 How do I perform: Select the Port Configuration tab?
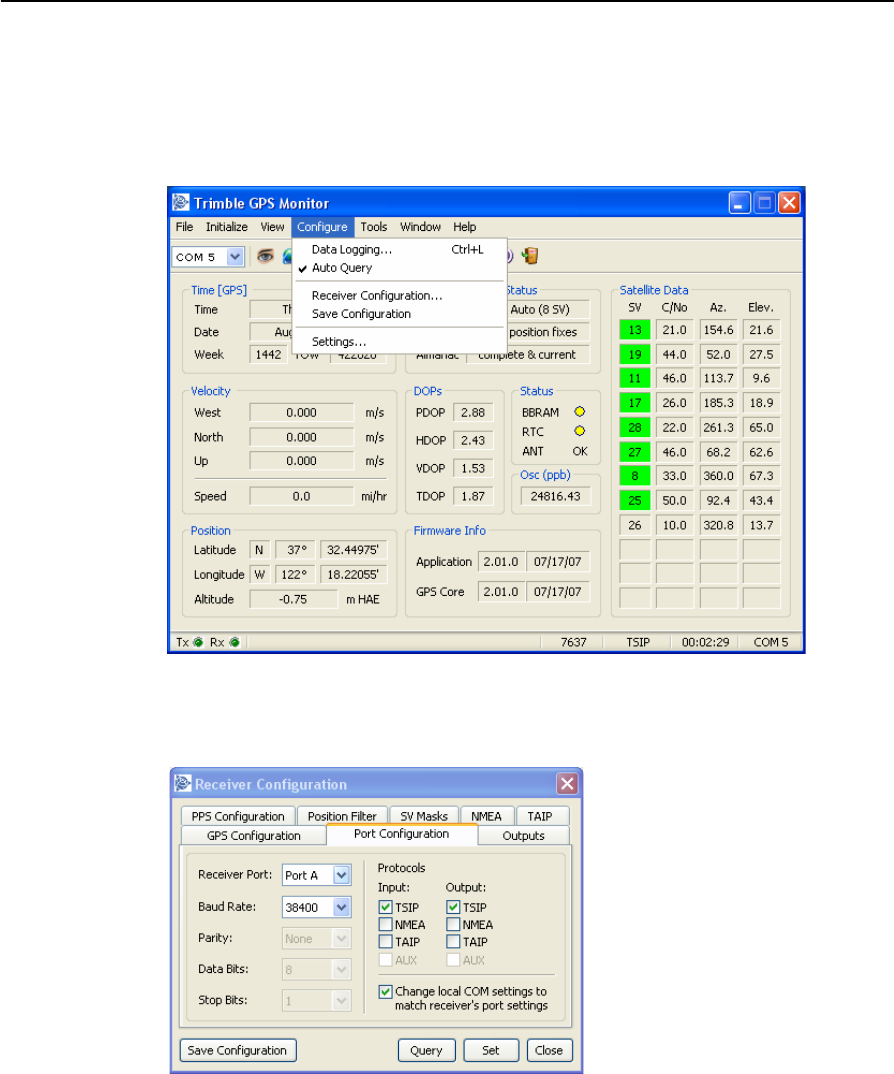click(x=401, y=834)
